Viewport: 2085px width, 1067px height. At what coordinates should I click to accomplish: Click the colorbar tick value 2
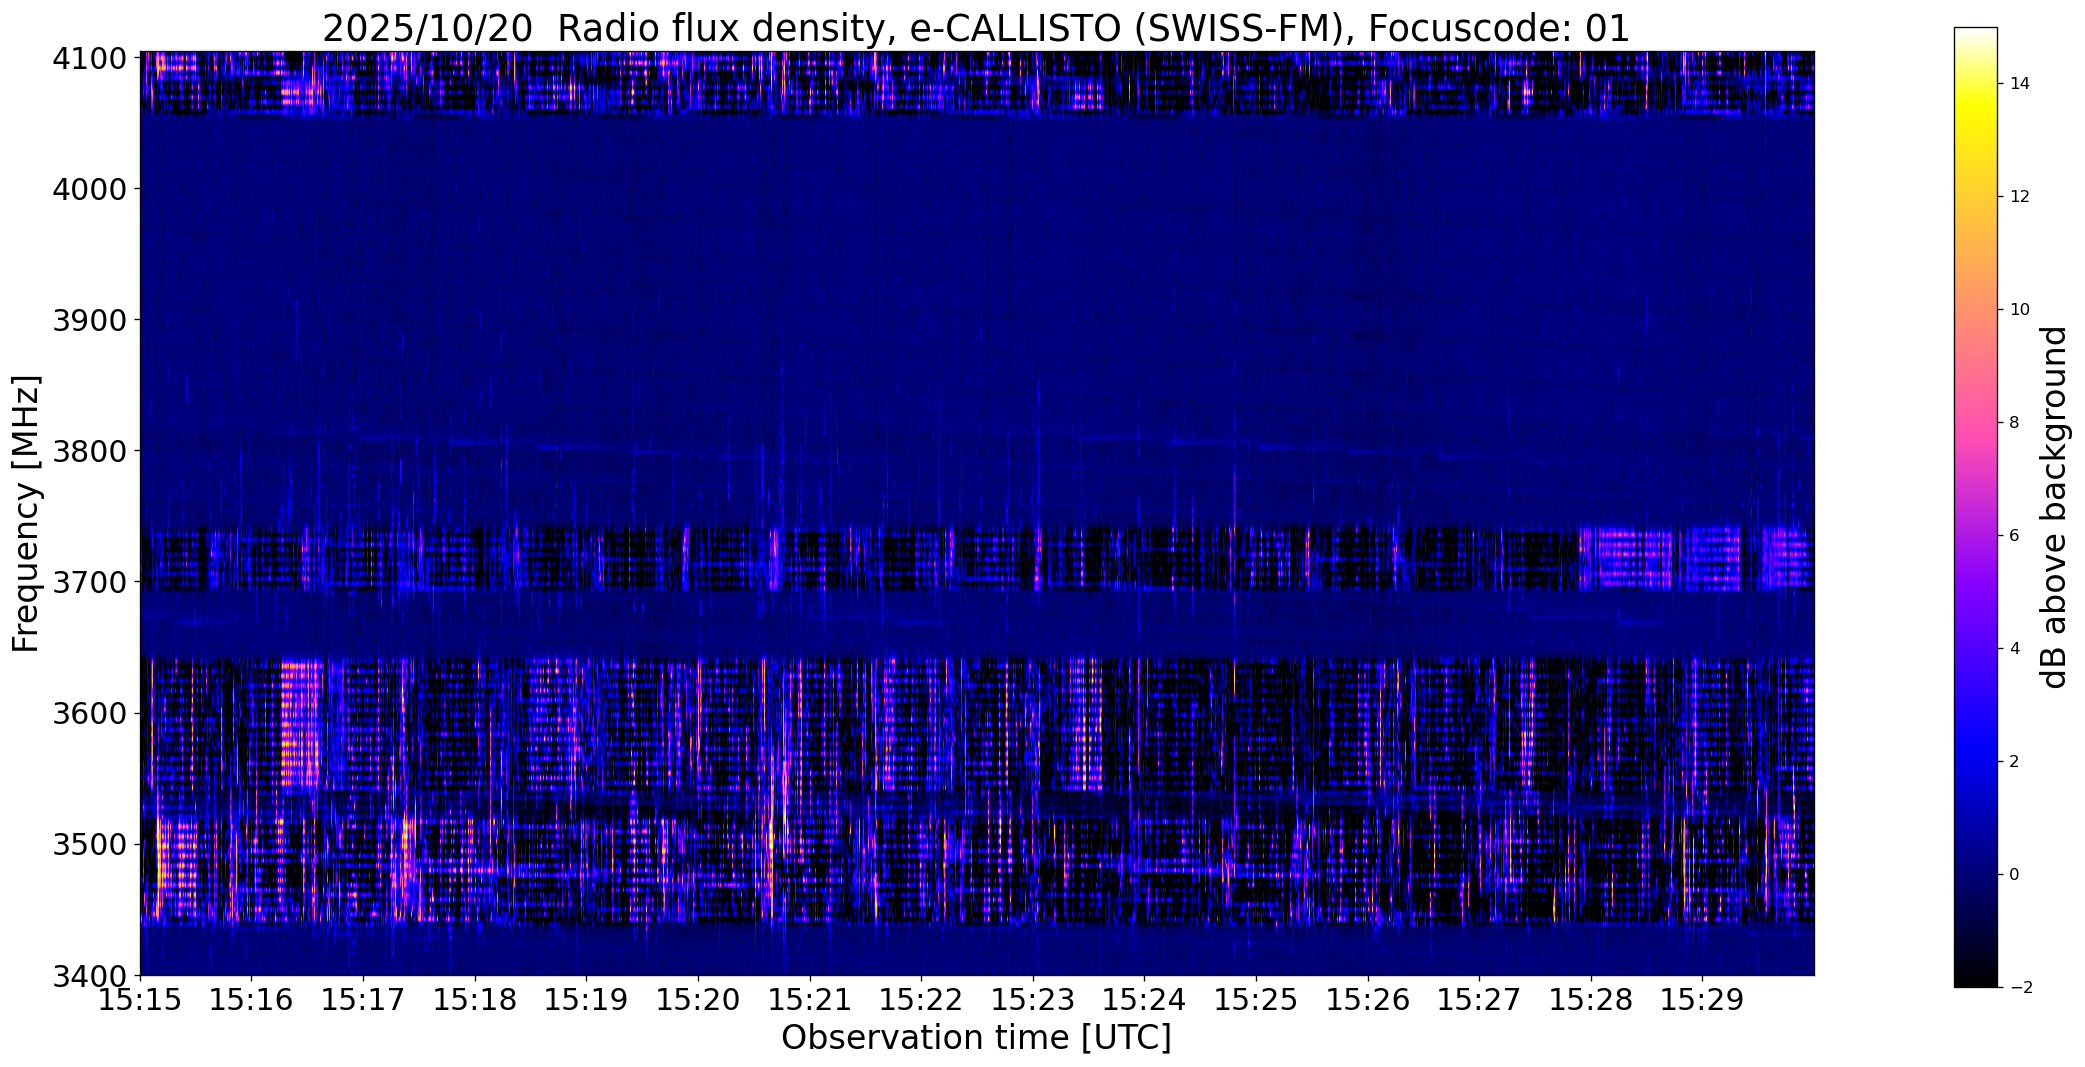point(2014,762)
